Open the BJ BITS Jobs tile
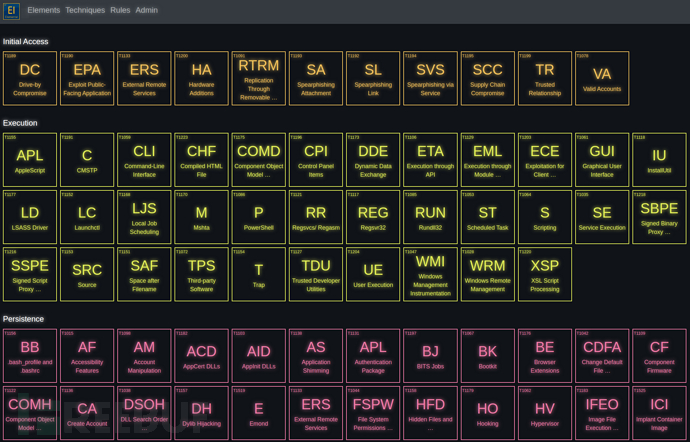 click(x=430, y=356)
